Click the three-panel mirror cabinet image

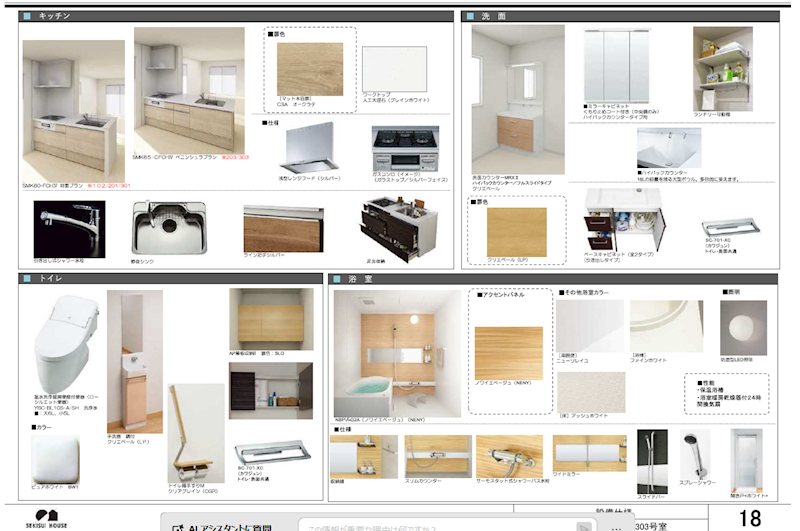tap(616, 66)
